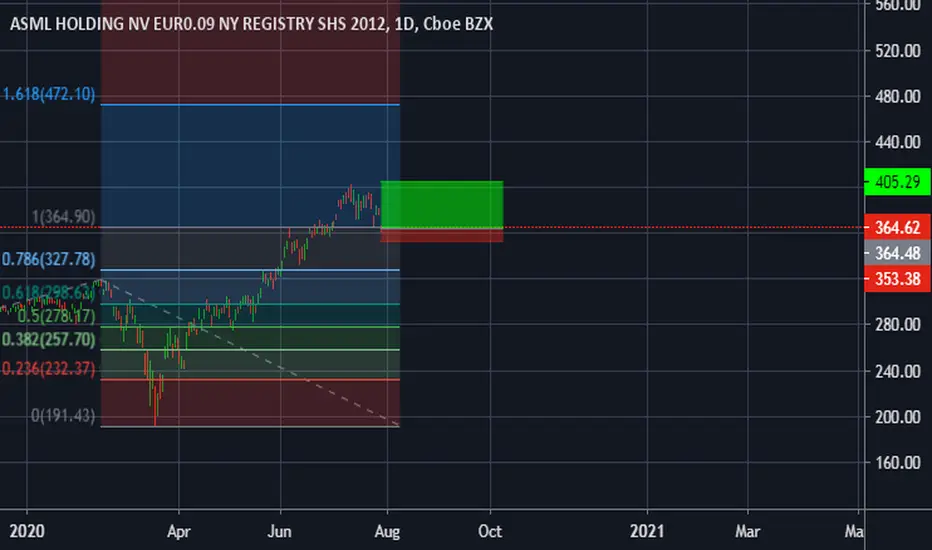
Task: Select the green long position profit box
Action: point(442,204)
